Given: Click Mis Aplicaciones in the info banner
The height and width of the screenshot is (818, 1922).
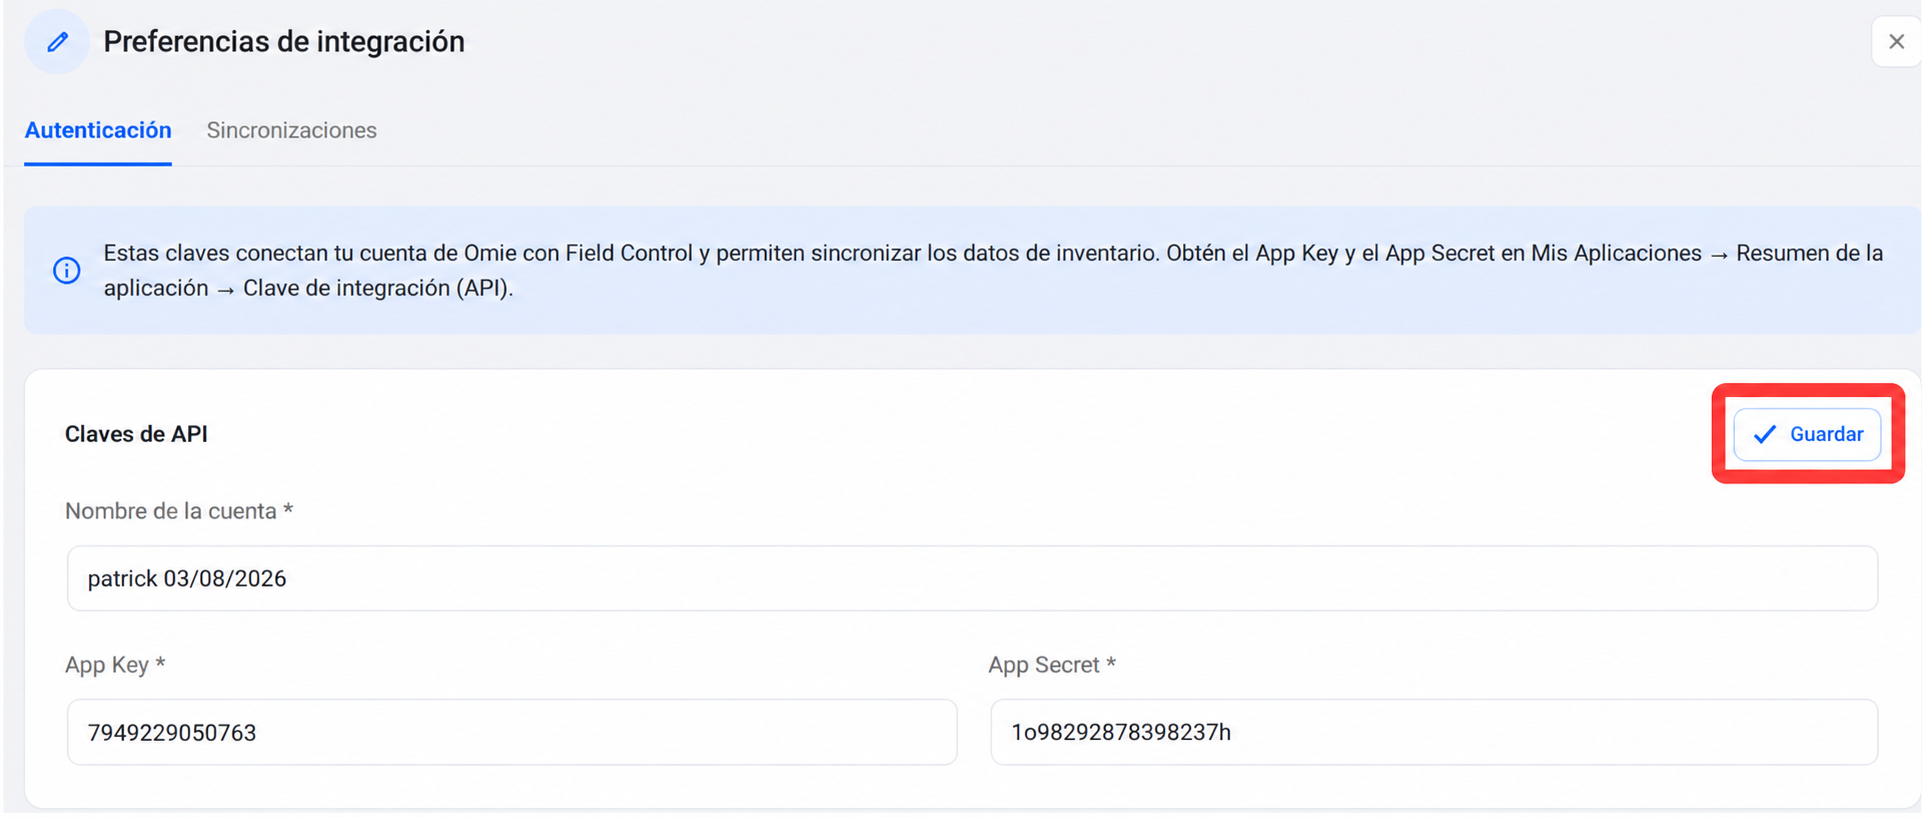Looking at the screenshot, I should 1616,253.
